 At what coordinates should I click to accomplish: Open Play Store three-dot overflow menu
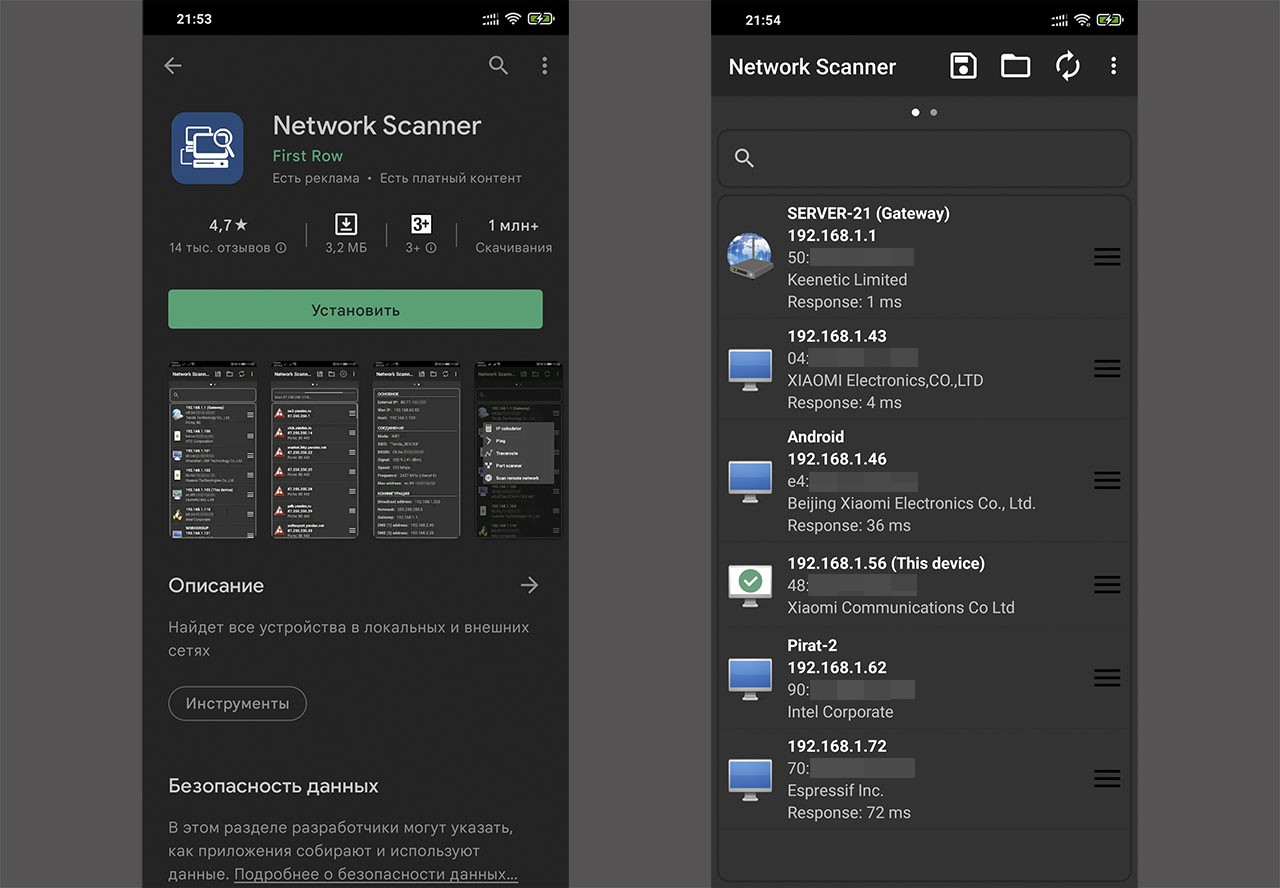[544, 66]
